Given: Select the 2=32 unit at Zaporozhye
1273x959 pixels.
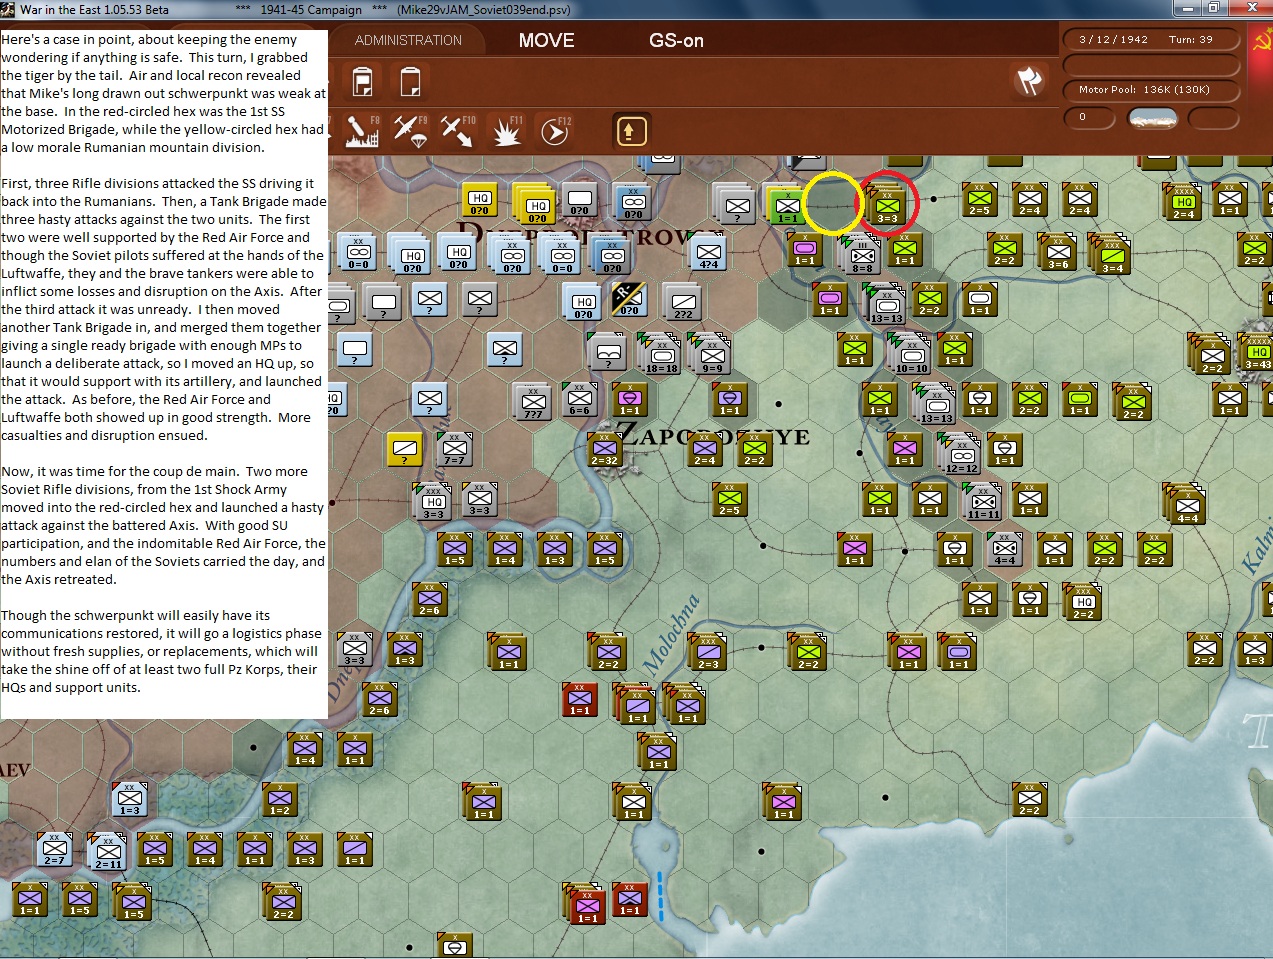Looking at the screenshot, I should [604, 450].
